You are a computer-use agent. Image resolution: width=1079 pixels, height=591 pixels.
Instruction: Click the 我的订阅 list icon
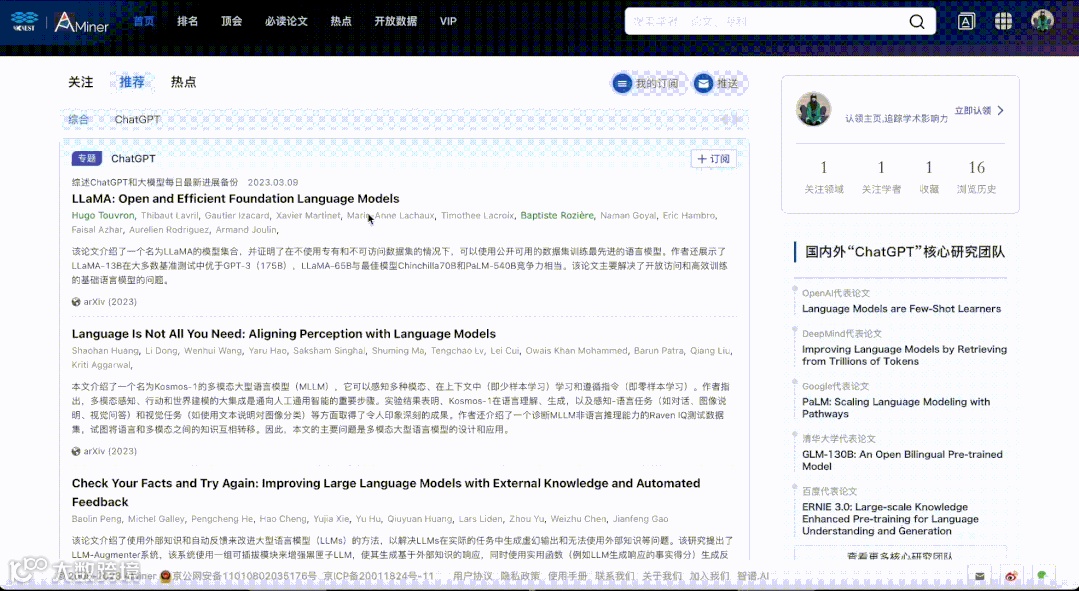[x=622, y=83]
